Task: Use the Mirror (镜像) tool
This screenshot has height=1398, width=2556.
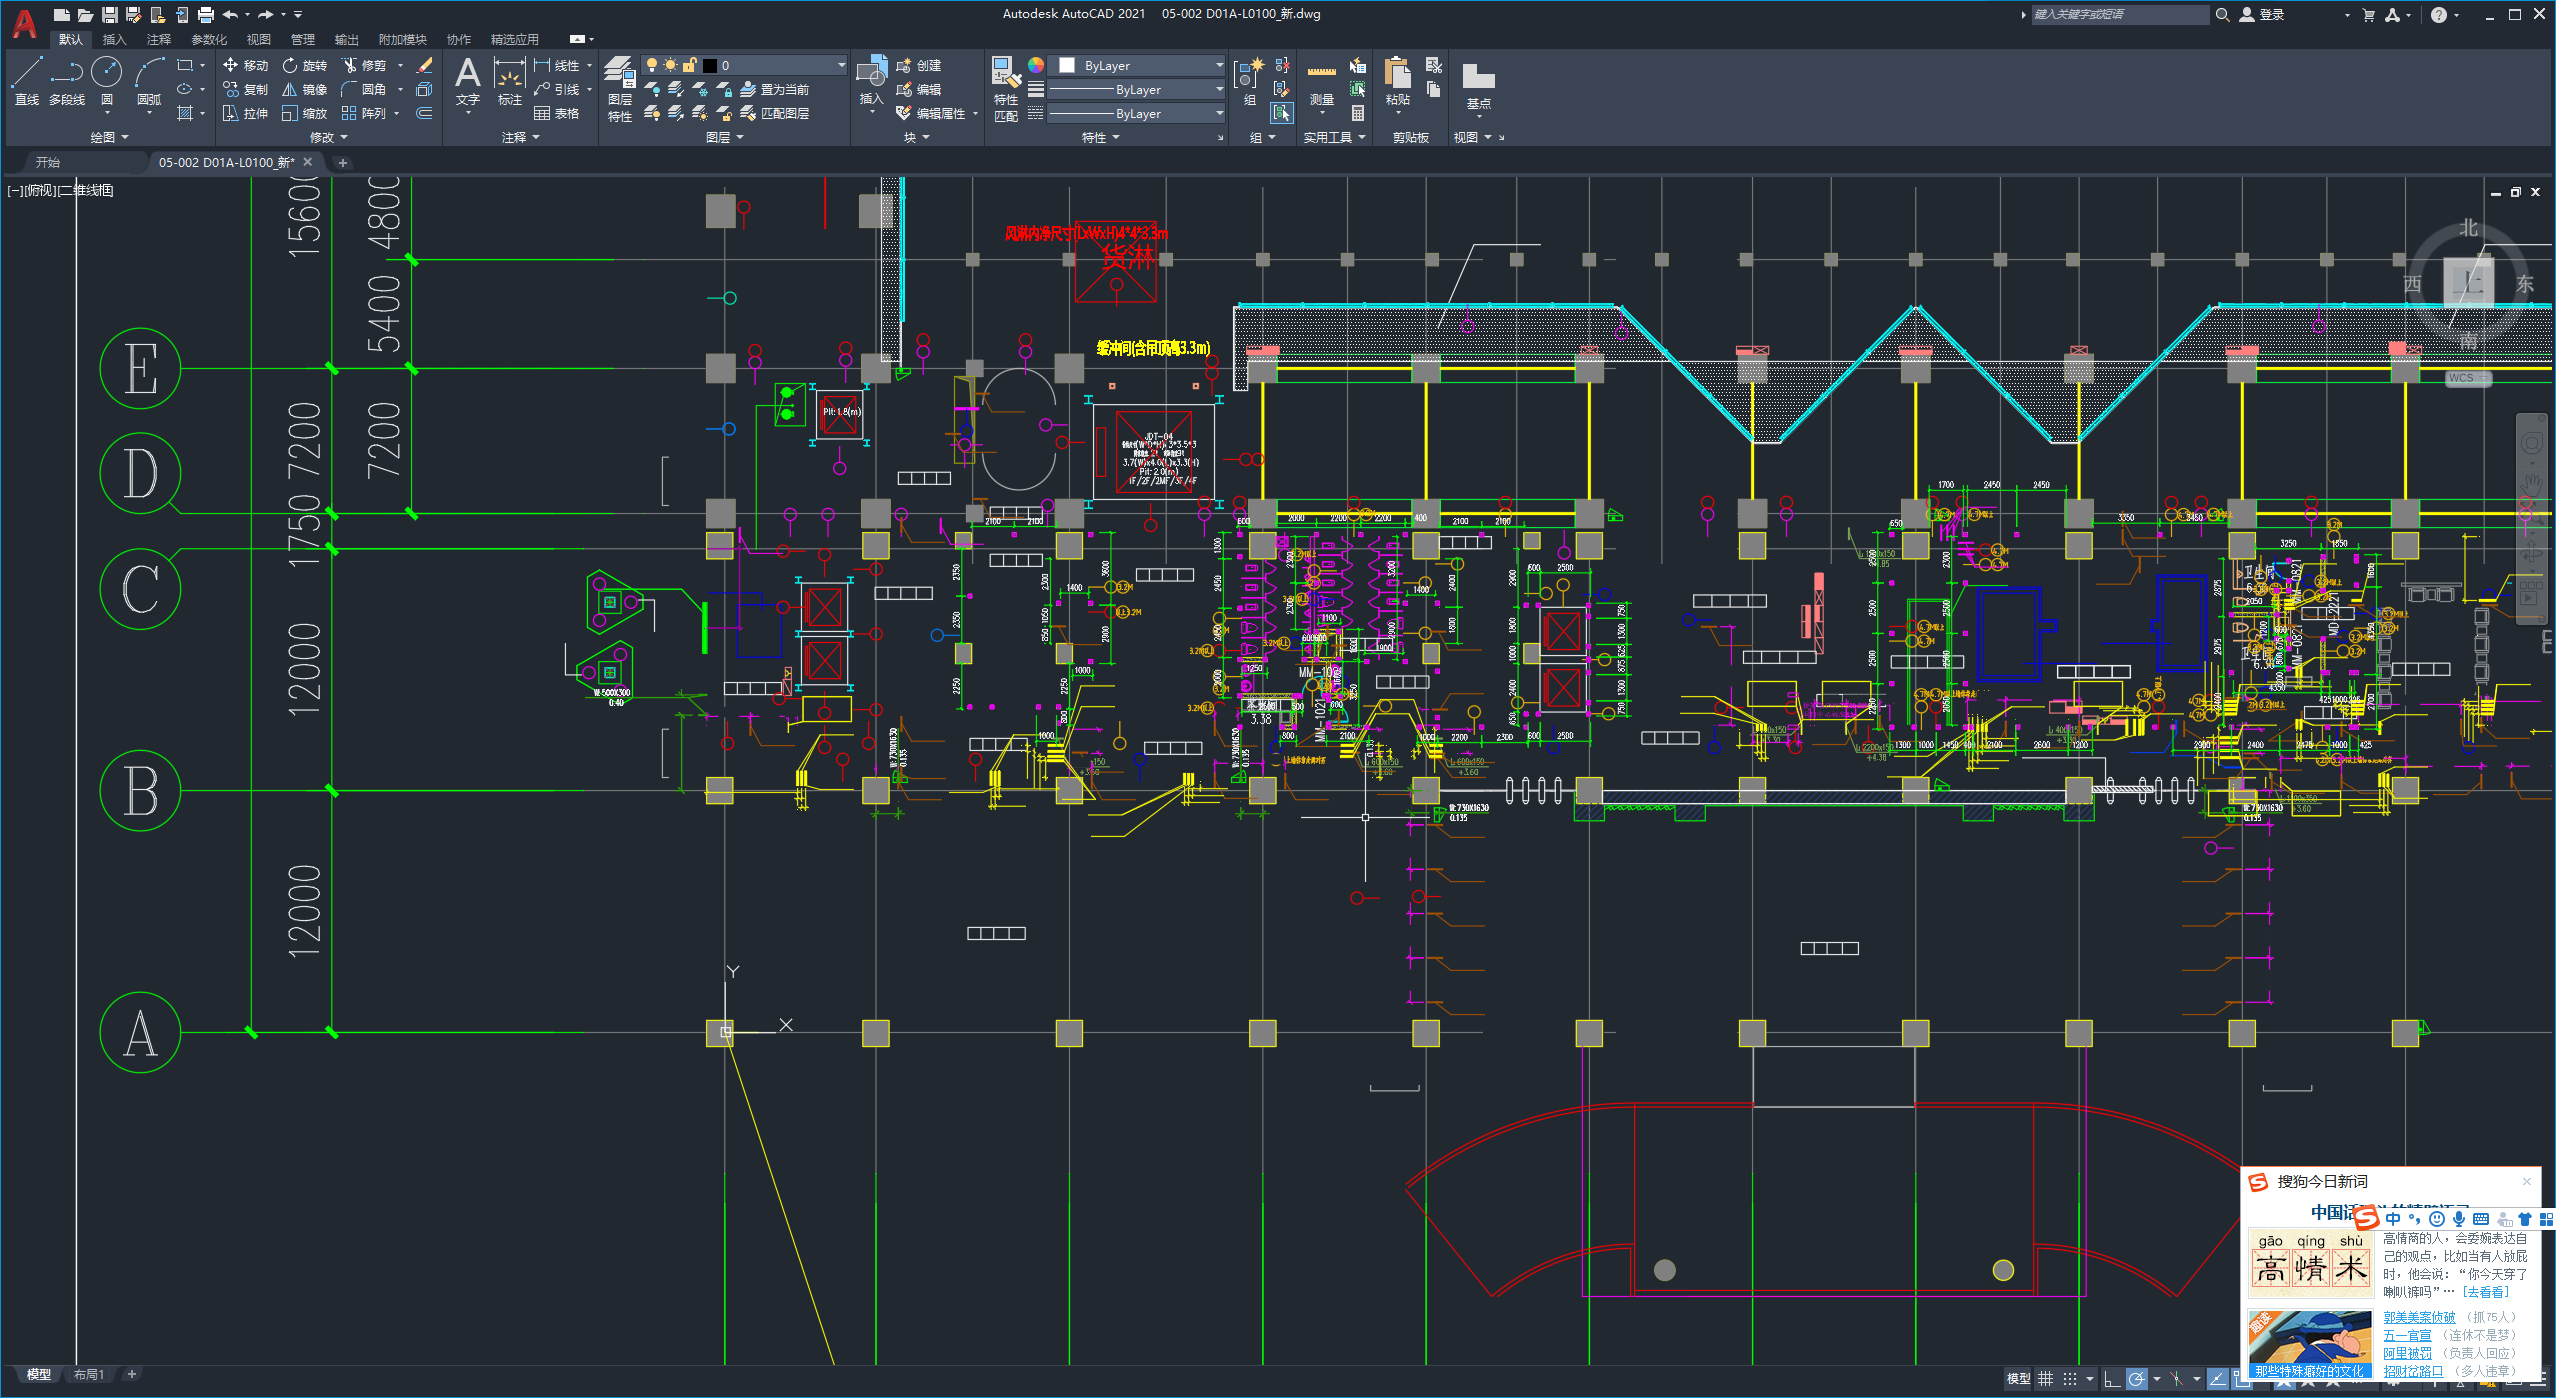Action: click(x=305, y=89)
